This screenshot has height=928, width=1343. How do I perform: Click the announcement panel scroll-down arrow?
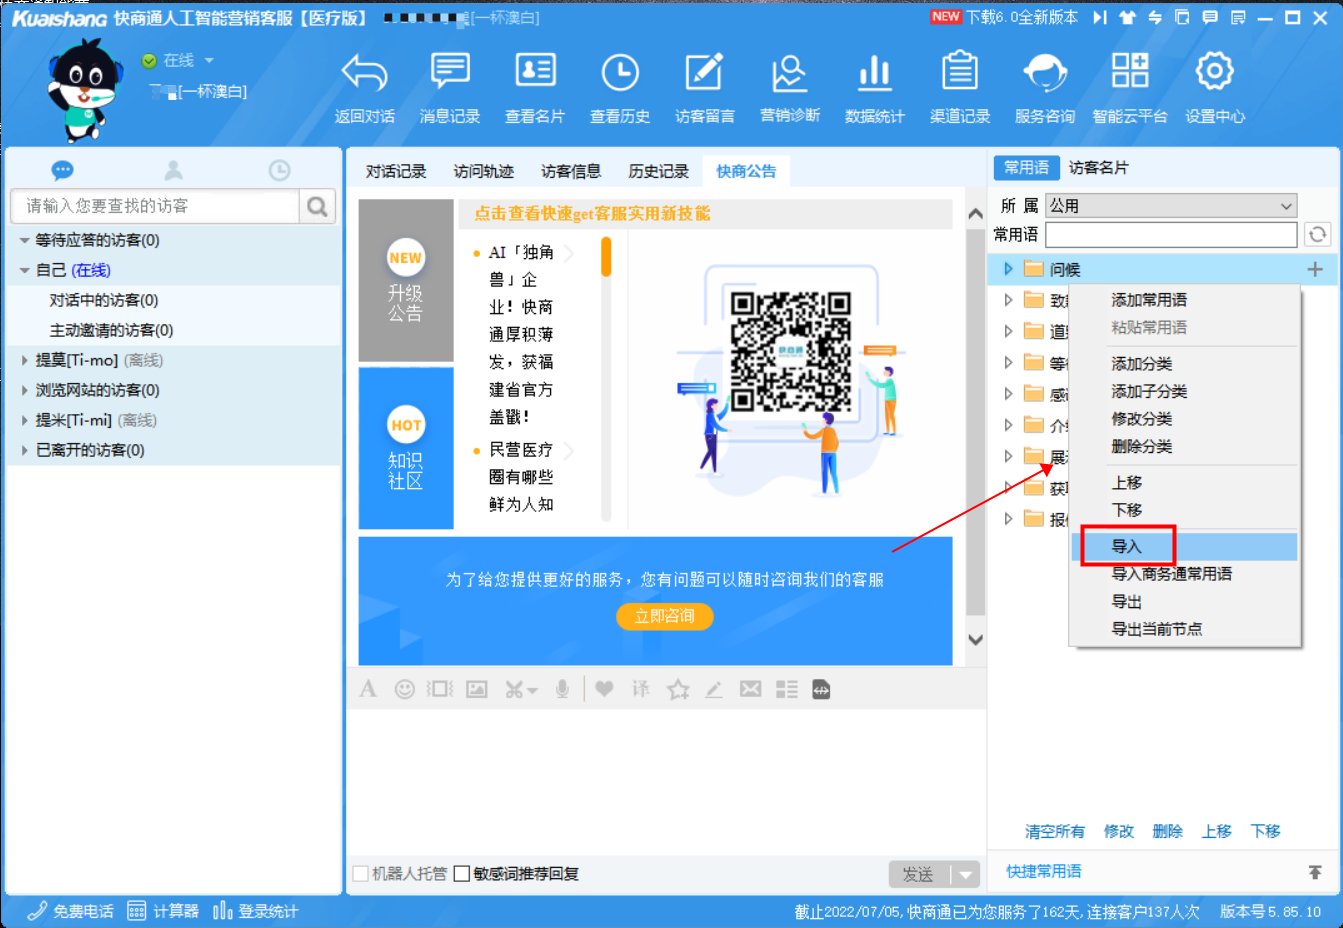click(x=976, y=640)
